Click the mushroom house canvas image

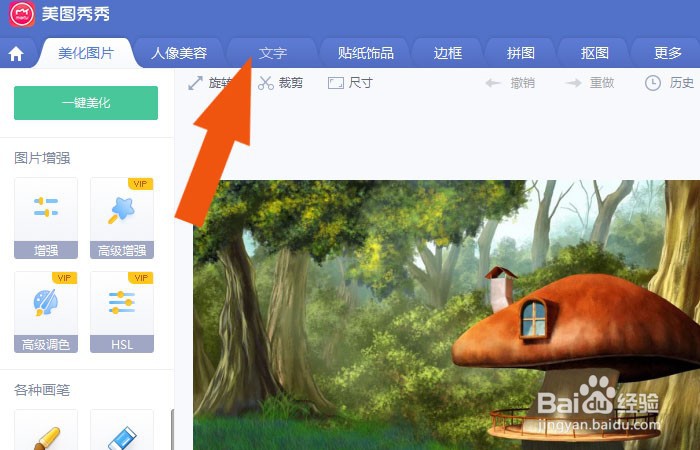(446, 315)
